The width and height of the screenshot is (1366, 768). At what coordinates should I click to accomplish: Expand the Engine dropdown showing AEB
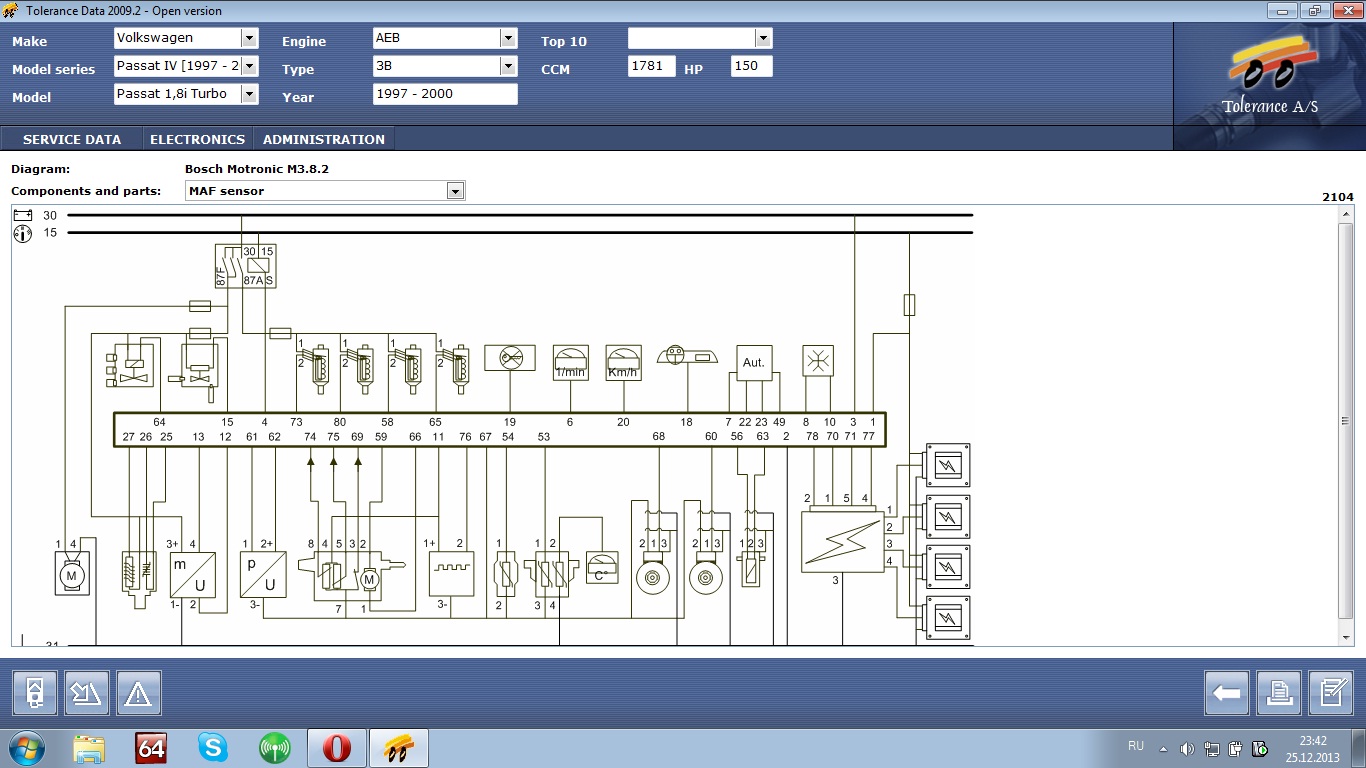508,38
